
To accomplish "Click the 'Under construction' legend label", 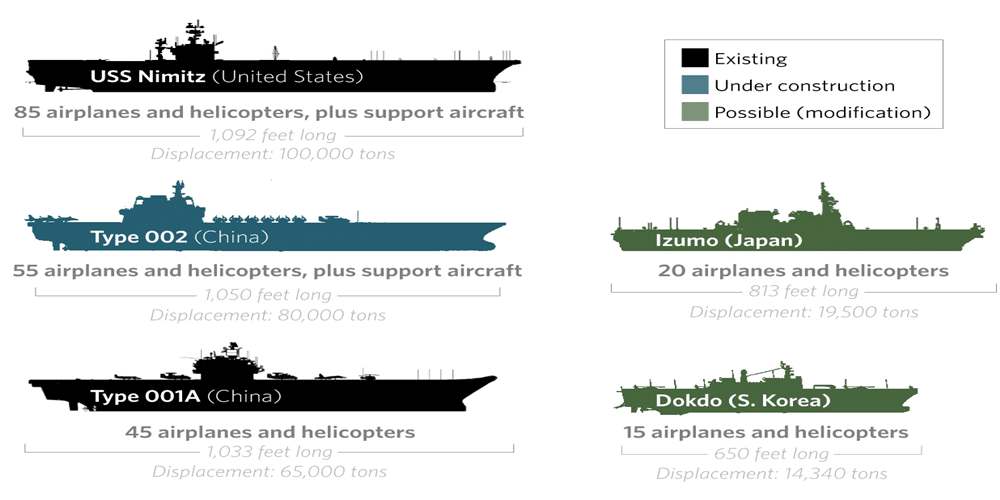I will point(804,85).
